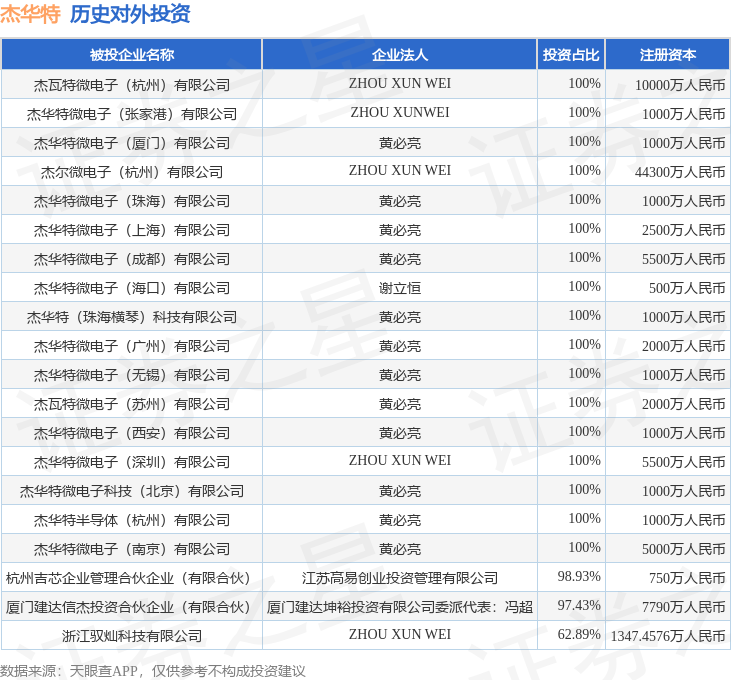Image resolution: width=731 pixels, height=680 pixels.
Task: Select 杰华特微电子（广州）有限公司 cell
Action: tap(132, 346)
